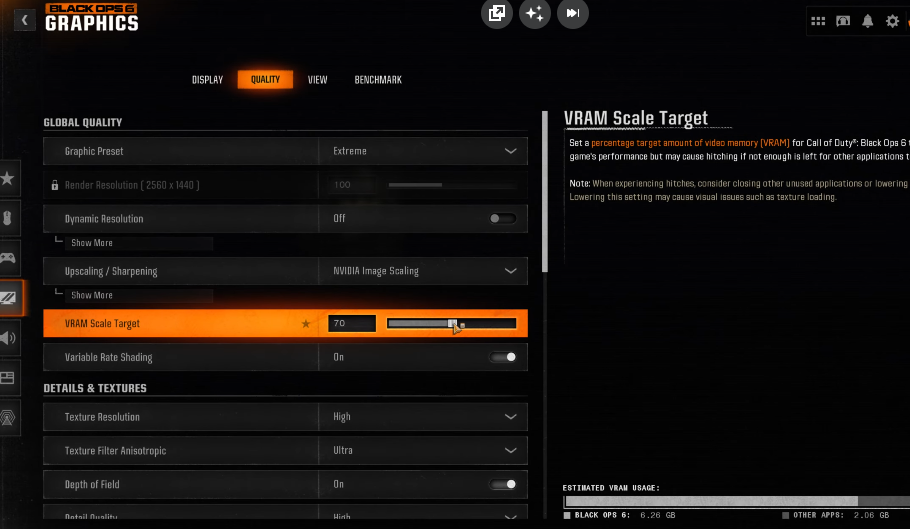Image resolution: width=910 pixels, height=529 pixels.
Task: Open the apps grid menu icon
Action: coord(818,21)
